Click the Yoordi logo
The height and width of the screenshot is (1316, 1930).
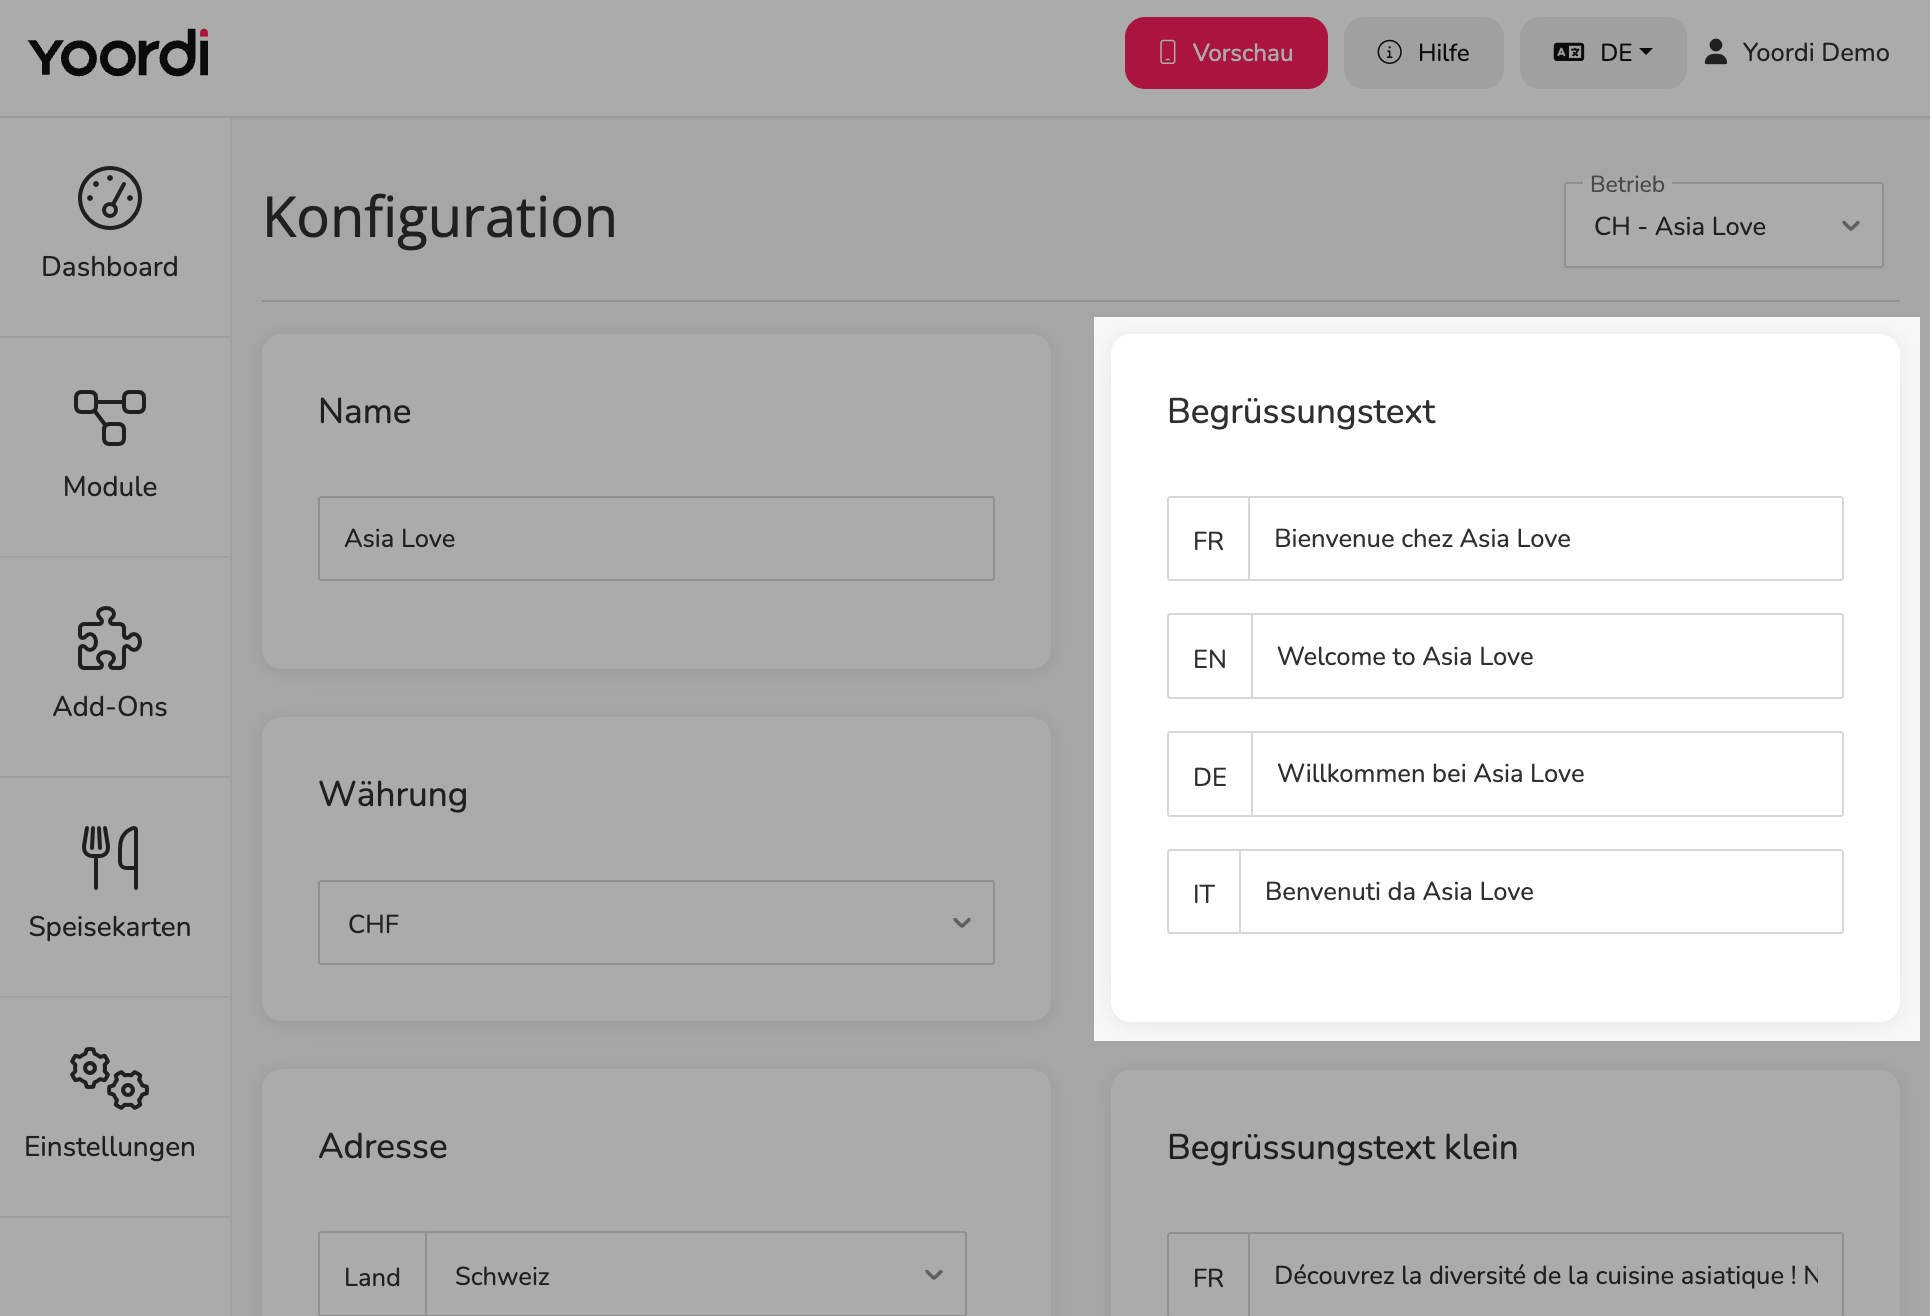(x=119, y=54)
